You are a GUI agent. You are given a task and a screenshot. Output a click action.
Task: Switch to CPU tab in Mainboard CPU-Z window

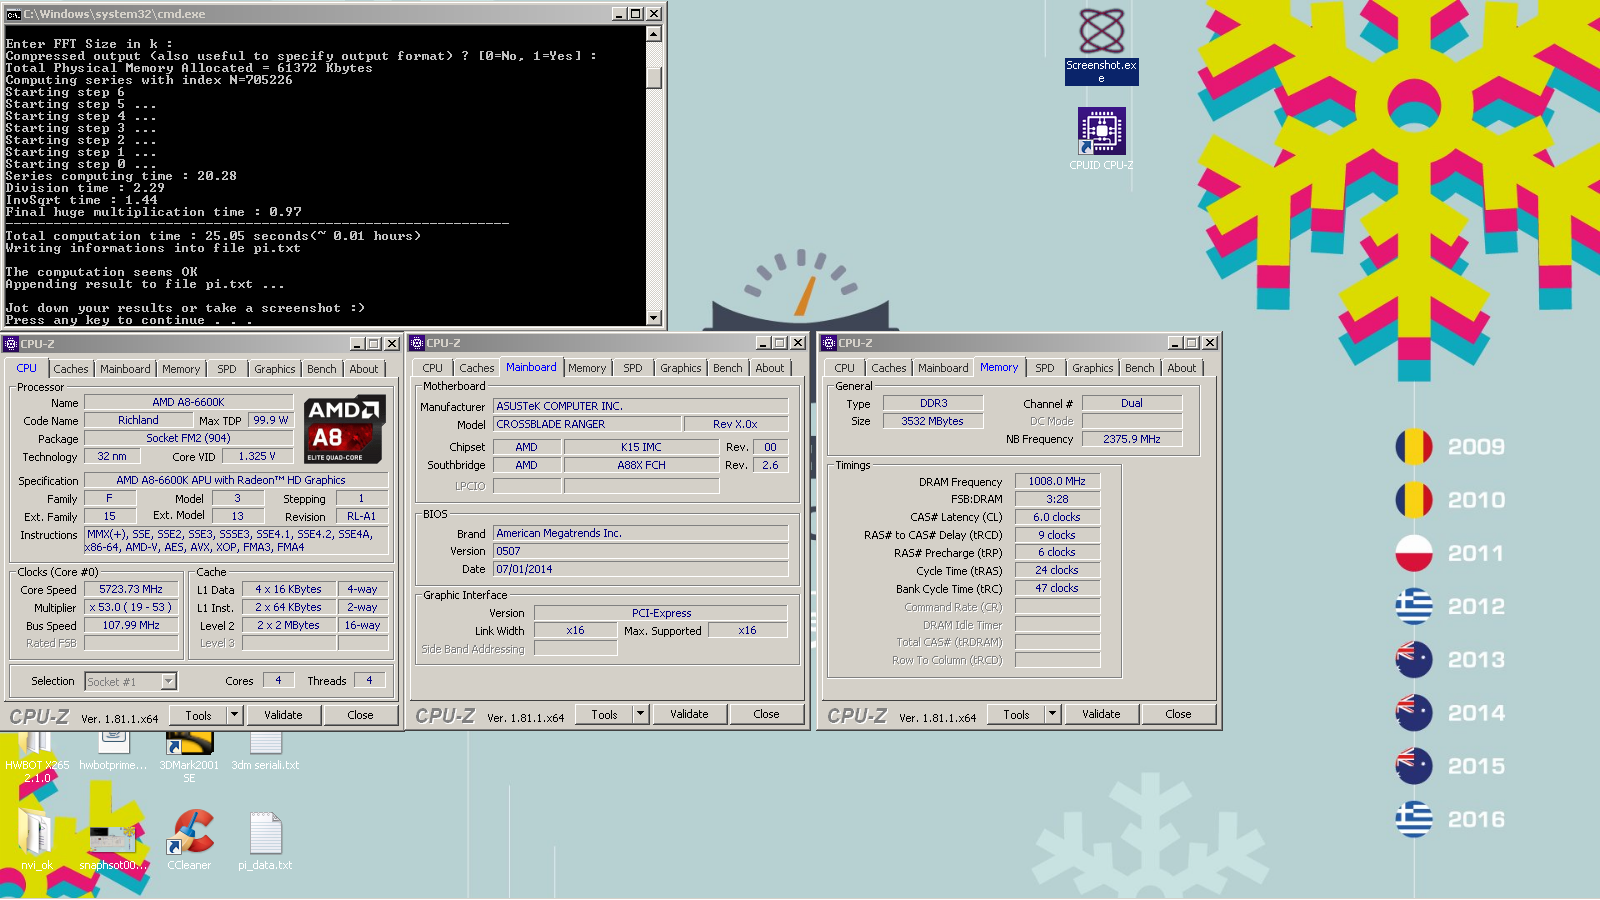(432, 368)
